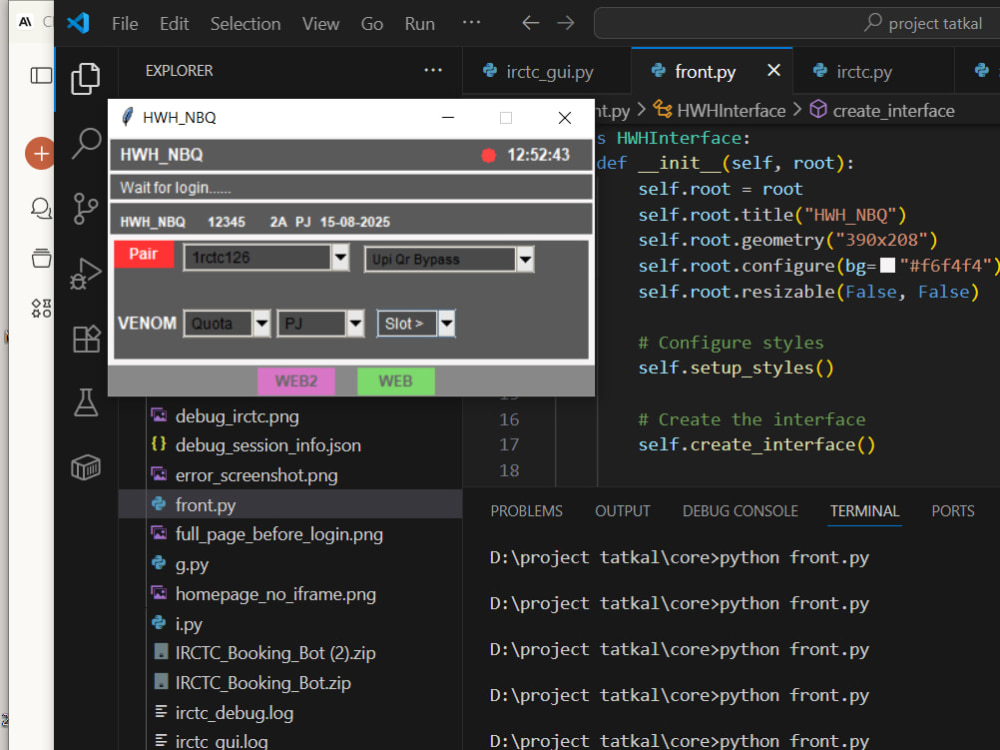The image size is (1000, 750).
Task: Open the overflow menu ellipsis in menu bar
Action: [471, 22]
